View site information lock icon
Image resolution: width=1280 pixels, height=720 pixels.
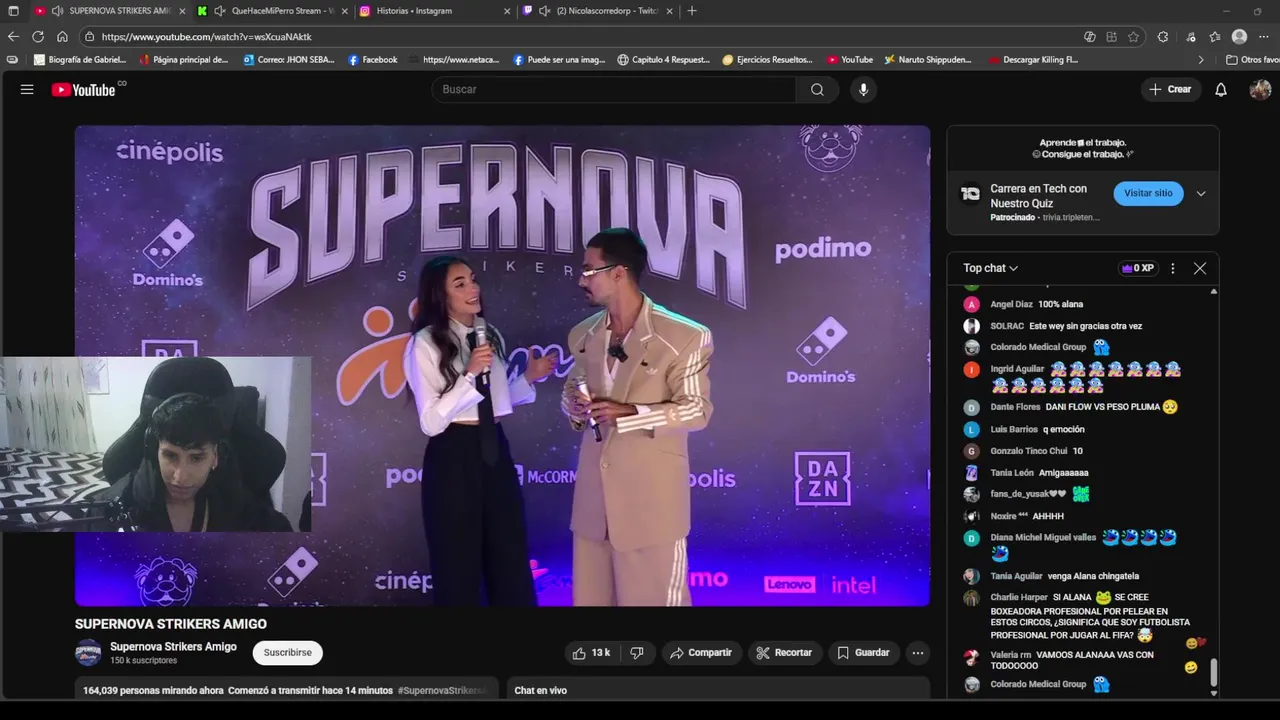point(90,37)
